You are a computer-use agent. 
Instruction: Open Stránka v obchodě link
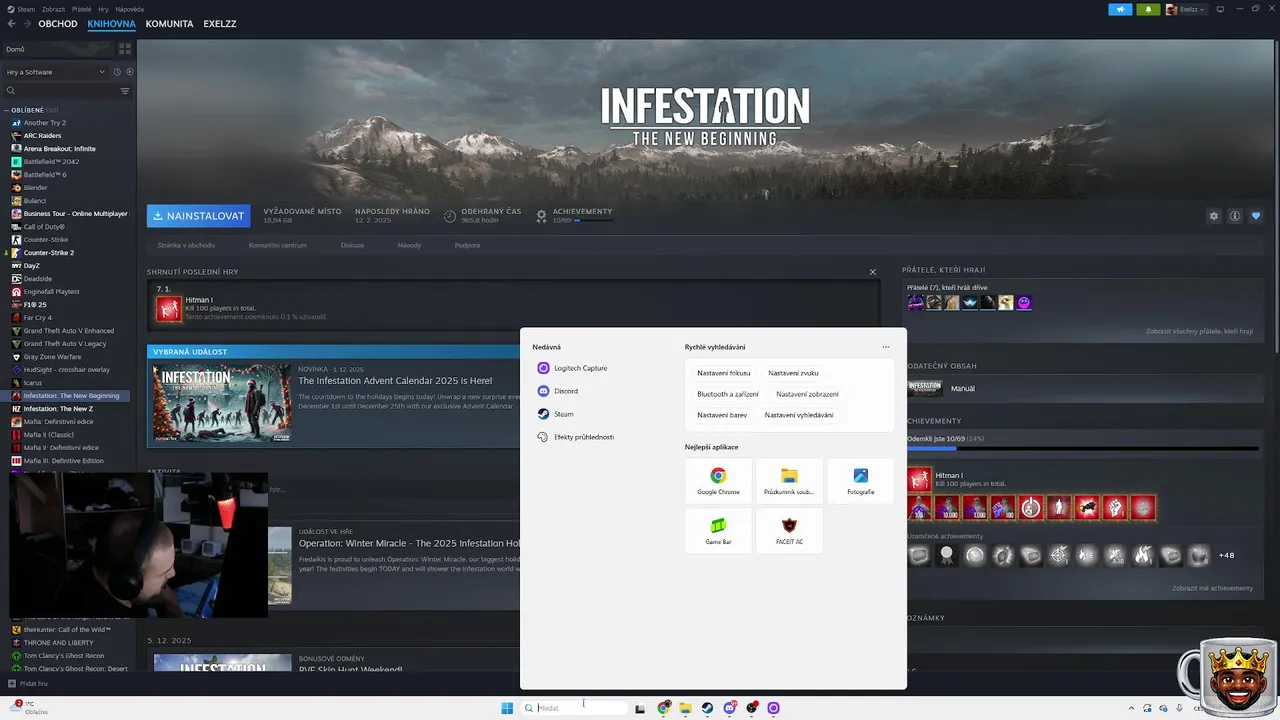click(186, 245)
